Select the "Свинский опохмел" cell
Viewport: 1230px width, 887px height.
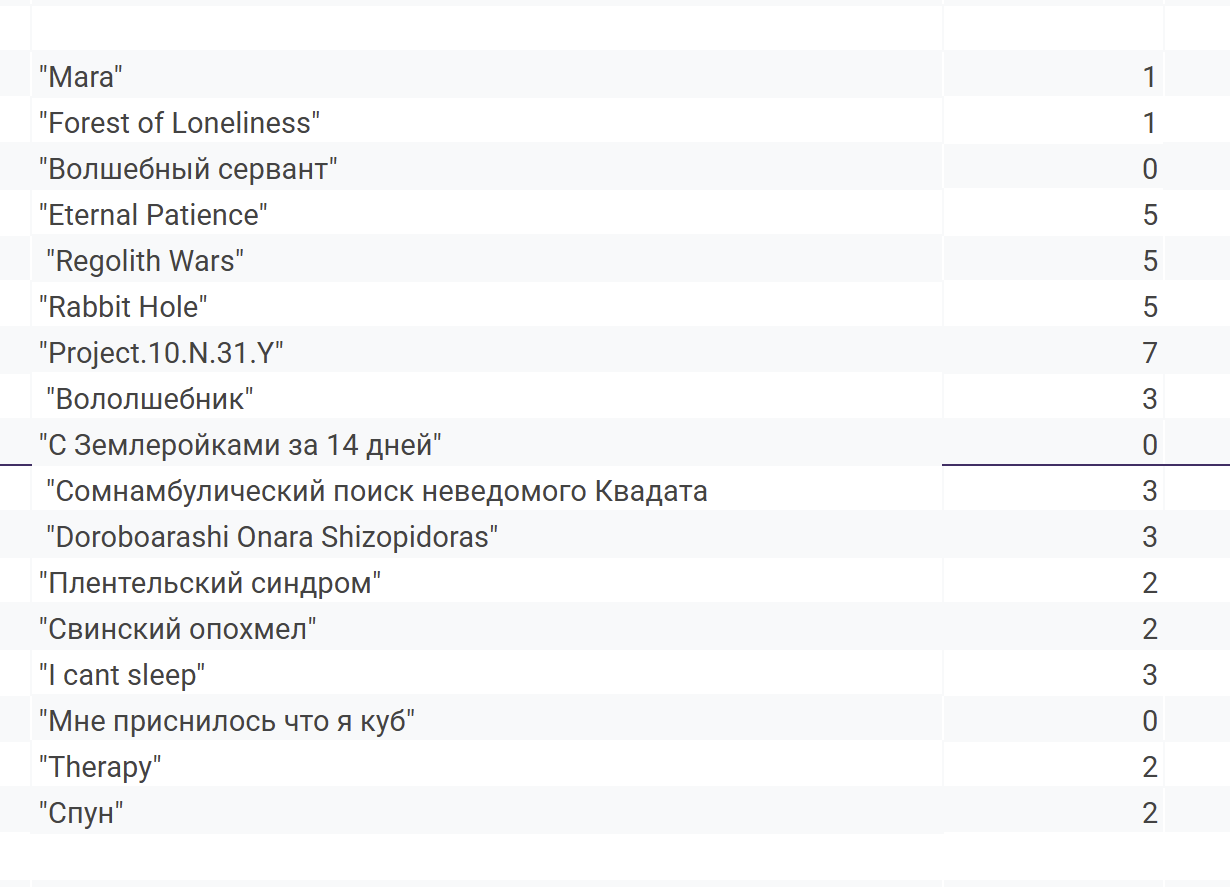487,628
